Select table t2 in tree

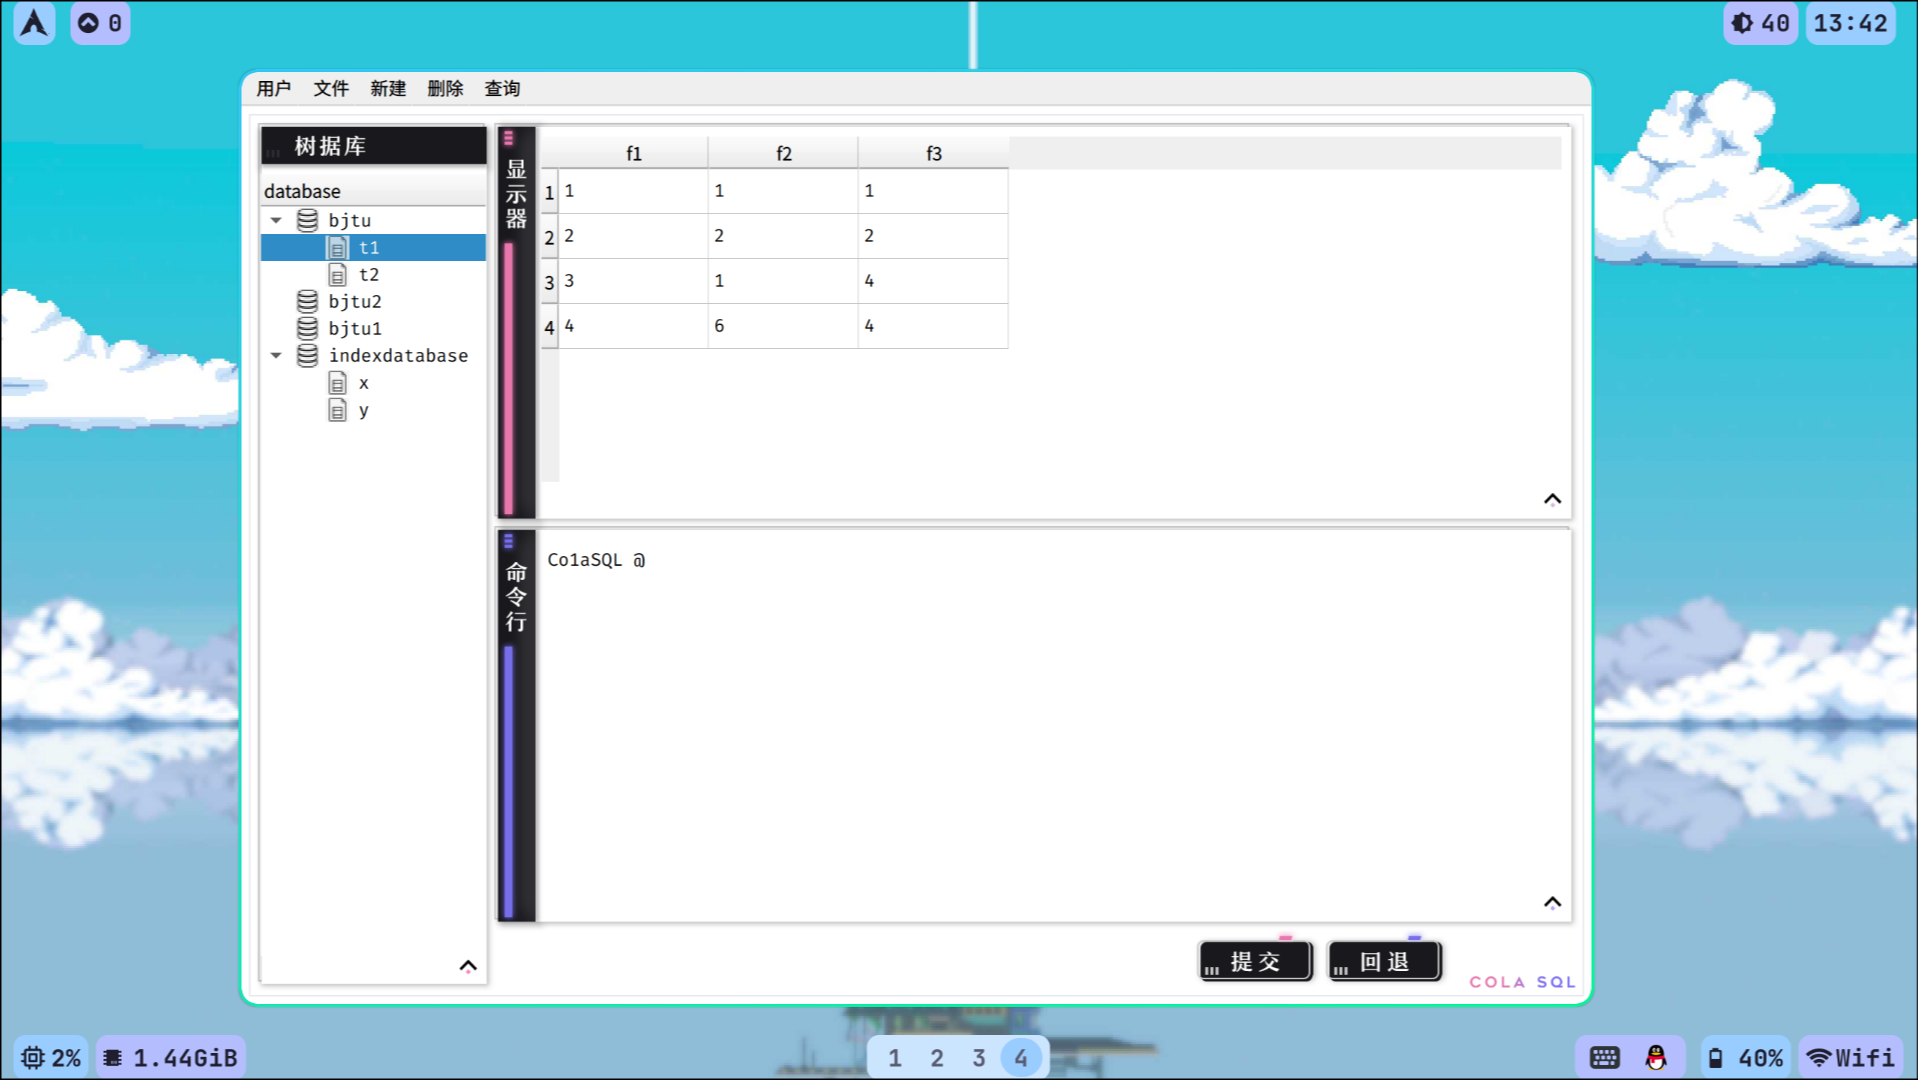pyautogui.click(x=369, y=274)
